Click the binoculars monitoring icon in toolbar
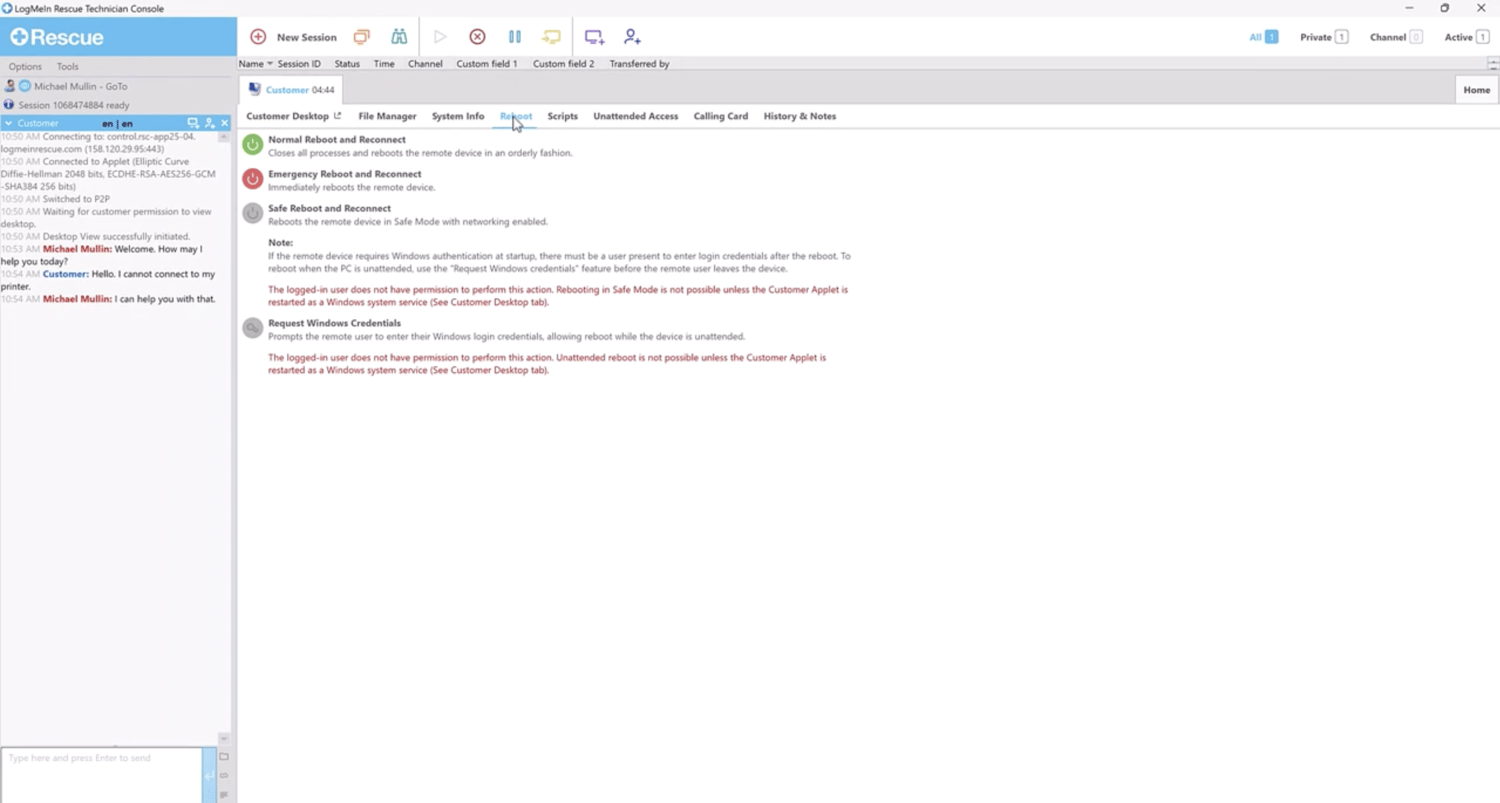 coord(399,37)
